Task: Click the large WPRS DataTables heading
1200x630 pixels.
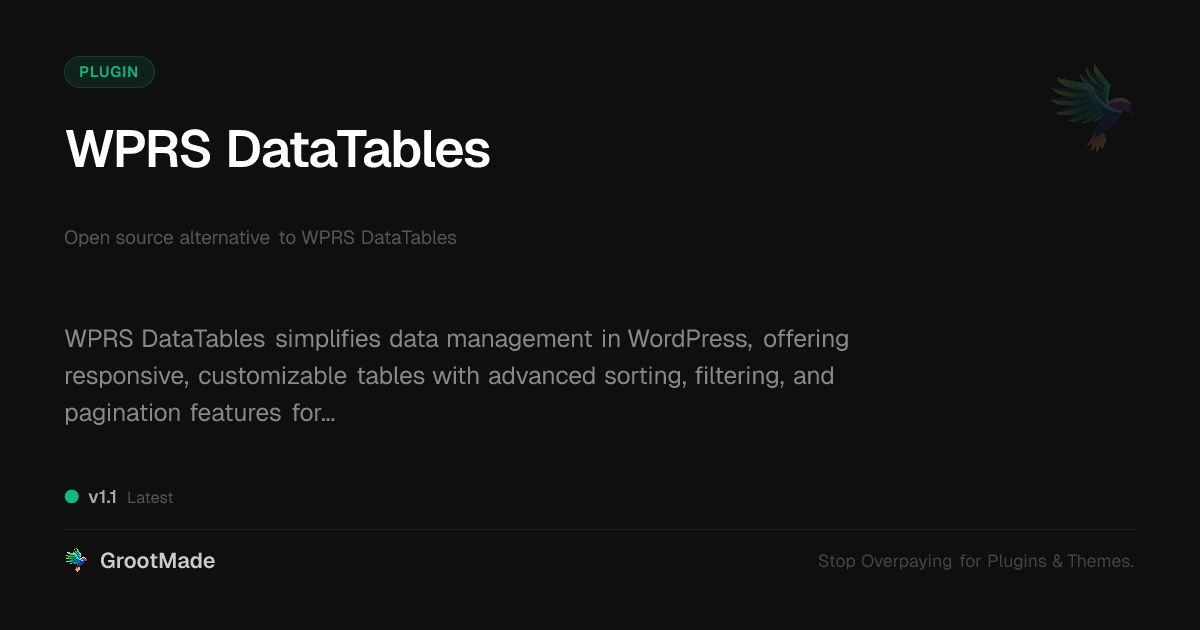Action: pyautogui.click(x=278, y=150)
